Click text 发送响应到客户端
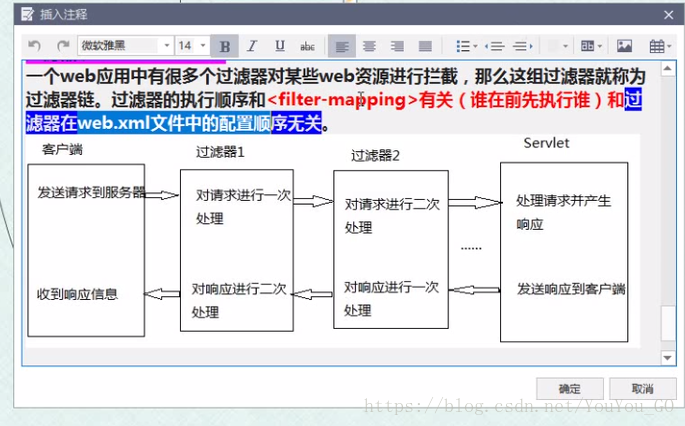This screenshot has width=685, height=426. pos(571,289)
